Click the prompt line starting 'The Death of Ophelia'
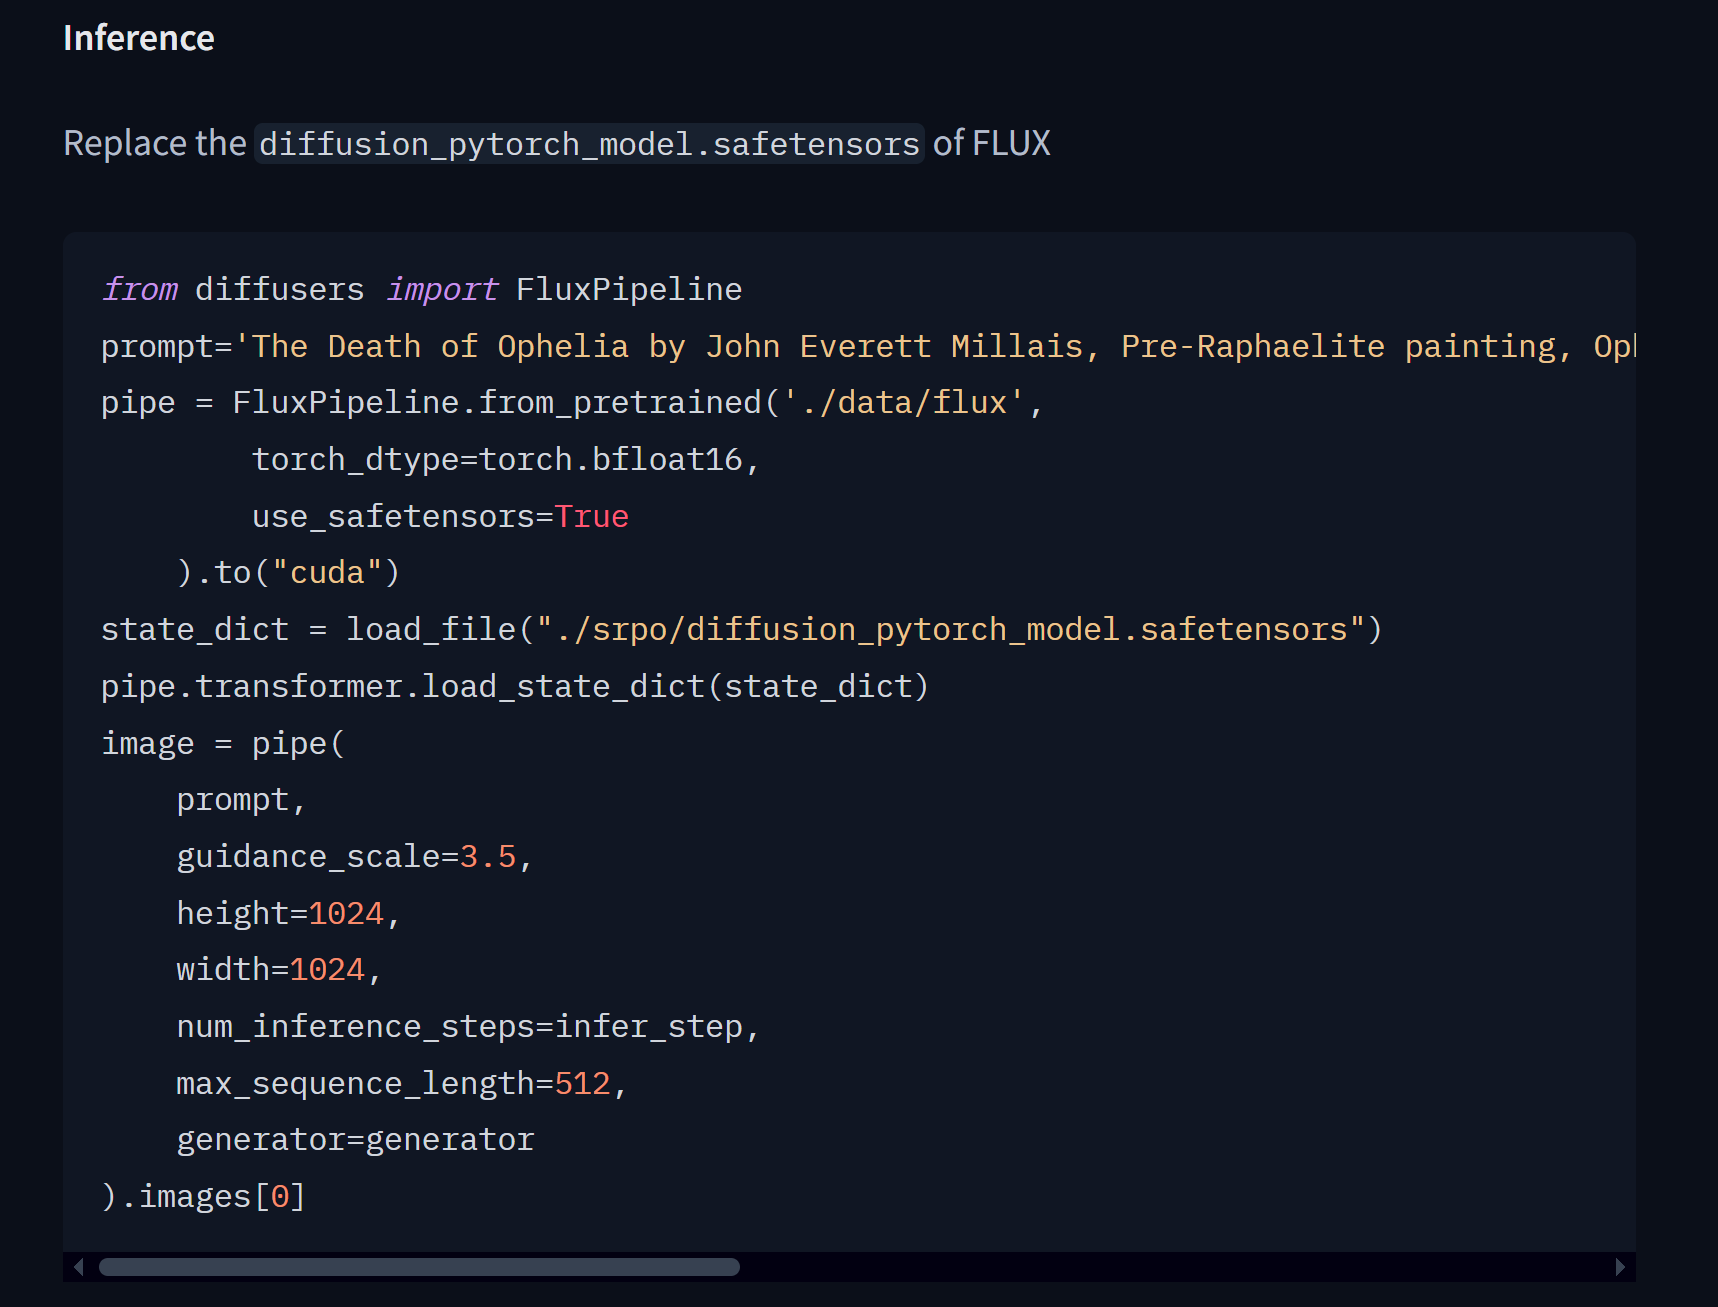The width and height of the screenshot is (1718, 1307). tap(868, 346)
